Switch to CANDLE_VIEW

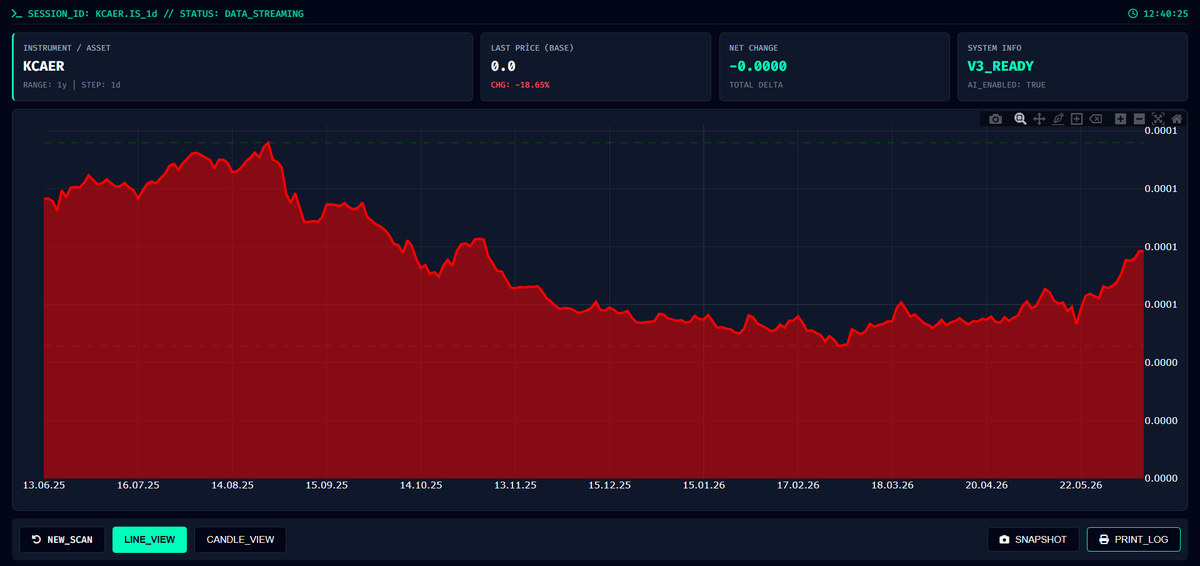pos(240,540)
